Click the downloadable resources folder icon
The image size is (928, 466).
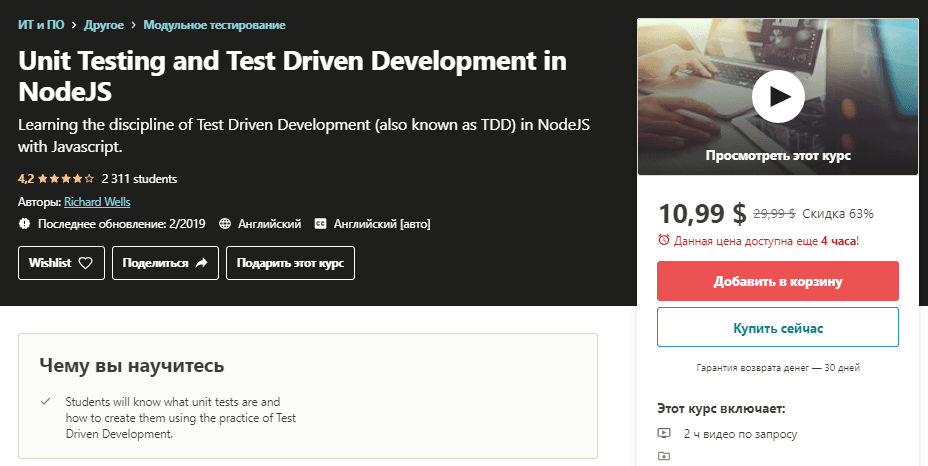click(664, 456)
